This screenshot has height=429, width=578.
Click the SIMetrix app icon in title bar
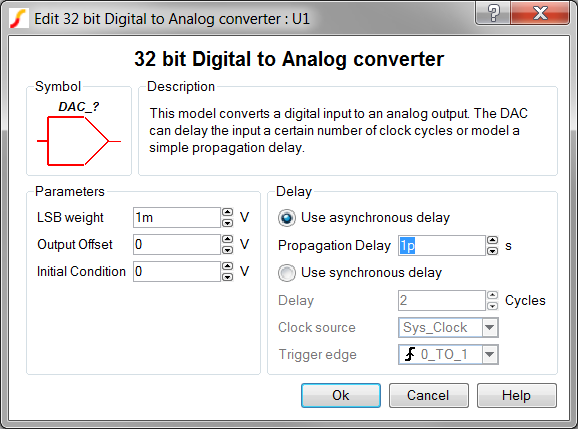click(18, 18)
